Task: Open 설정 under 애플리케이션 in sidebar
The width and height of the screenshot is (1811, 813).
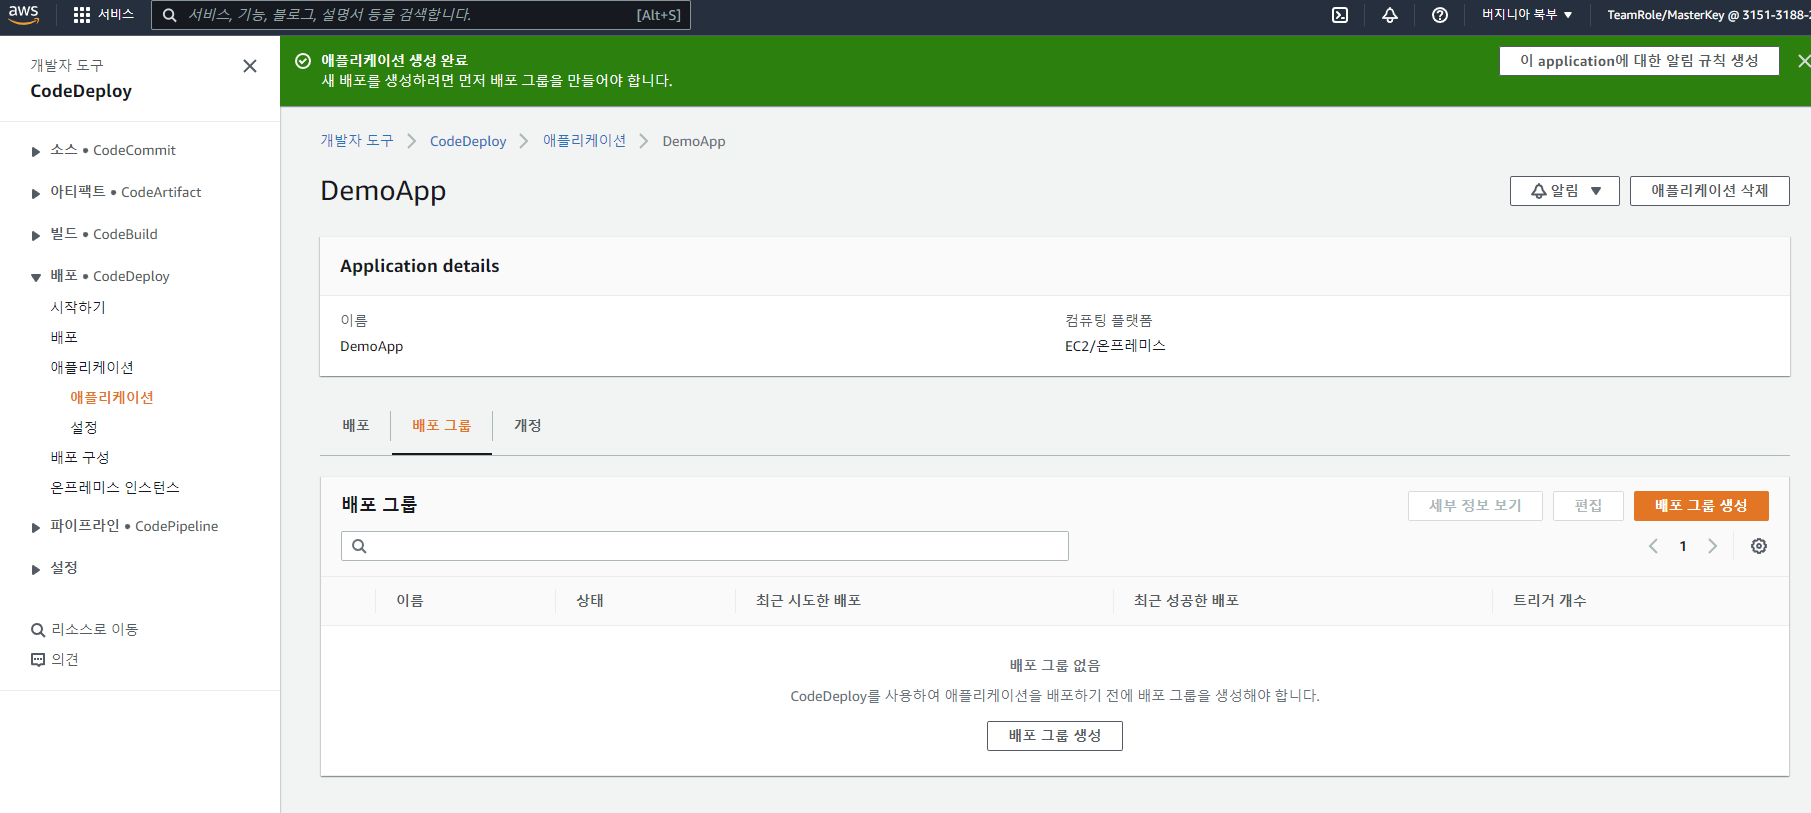Action: 84,427
